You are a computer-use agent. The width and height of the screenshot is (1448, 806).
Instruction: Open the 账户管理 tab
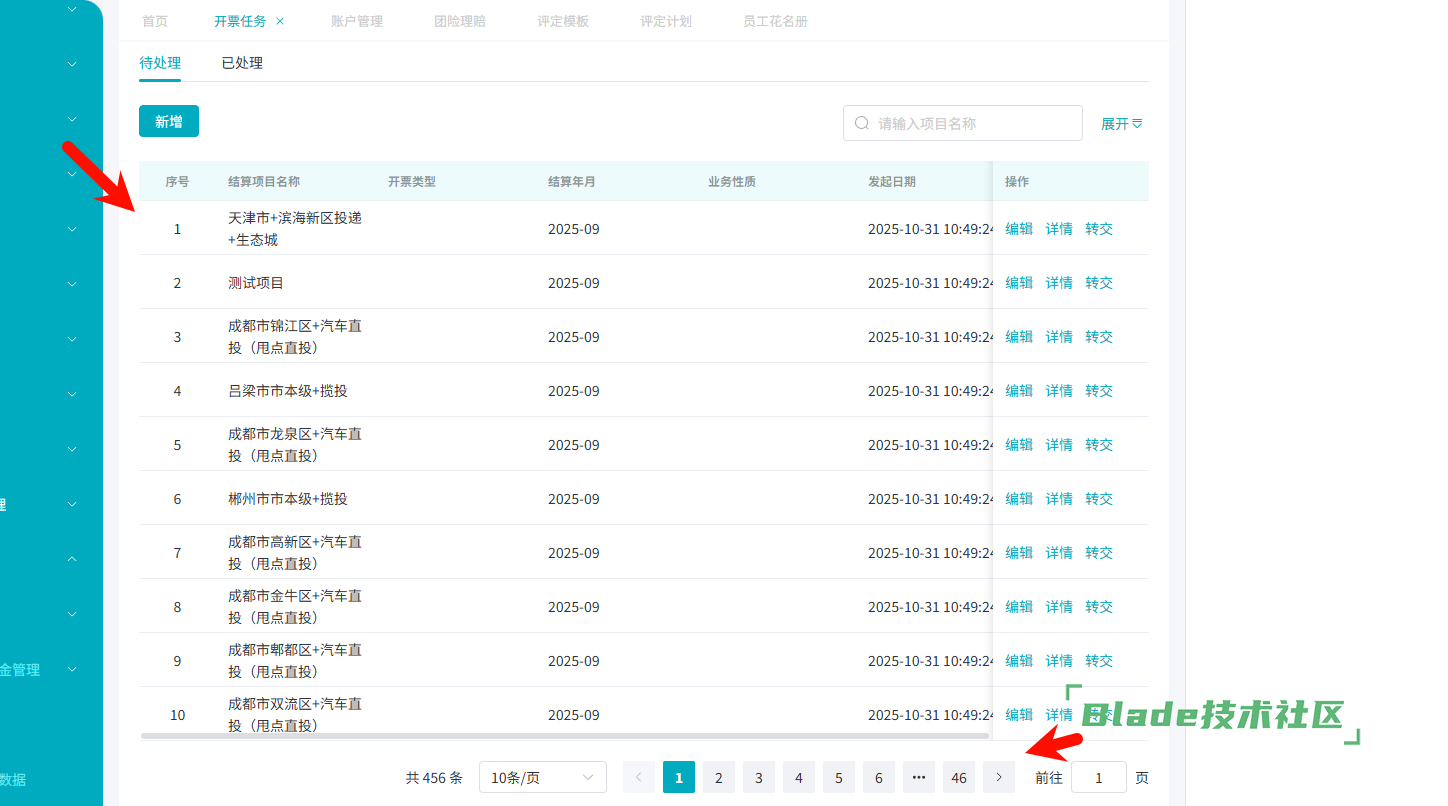tap(357, 21)
